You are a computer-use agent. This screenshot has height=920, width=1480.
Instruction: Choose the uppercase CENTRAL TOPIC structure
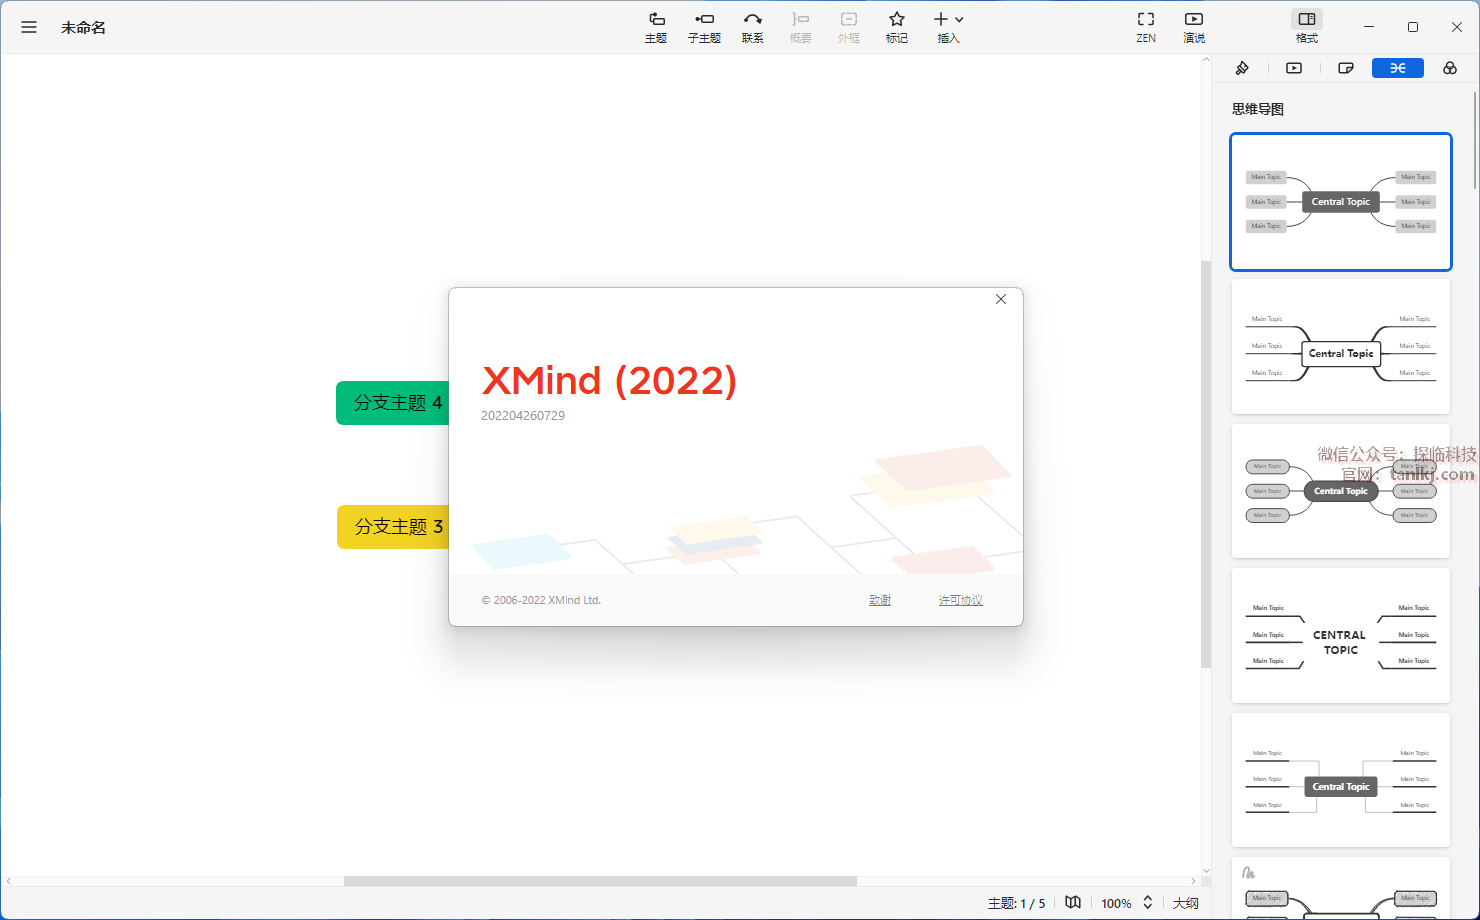(x=1341, y=635)
